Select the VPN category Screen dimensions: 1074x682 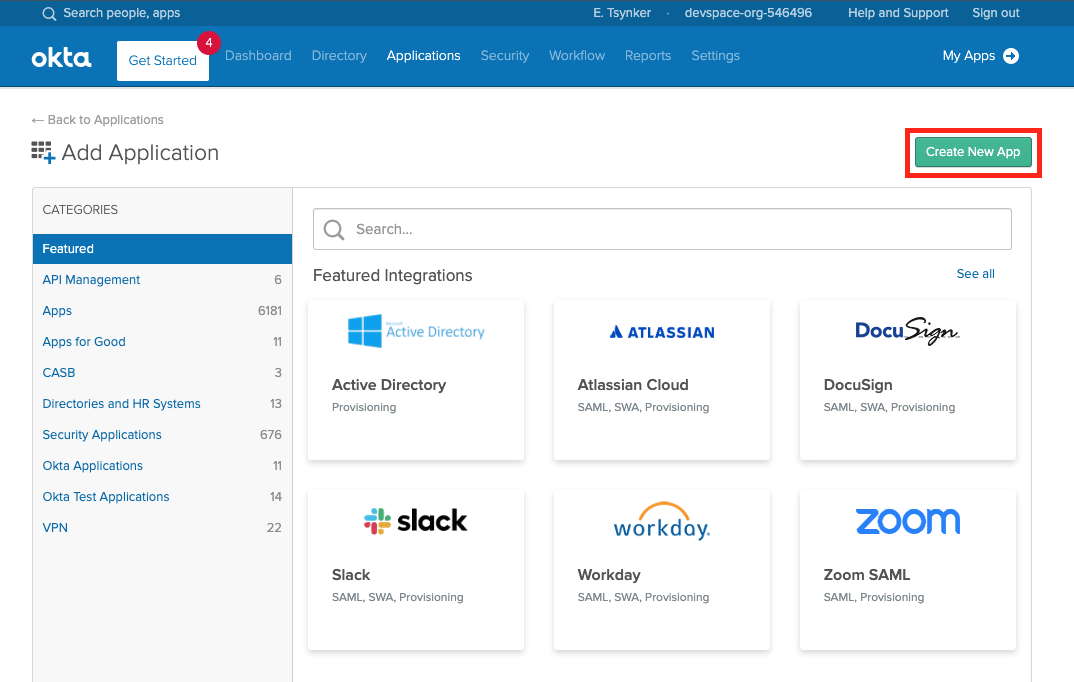click(x=57, y=527)
